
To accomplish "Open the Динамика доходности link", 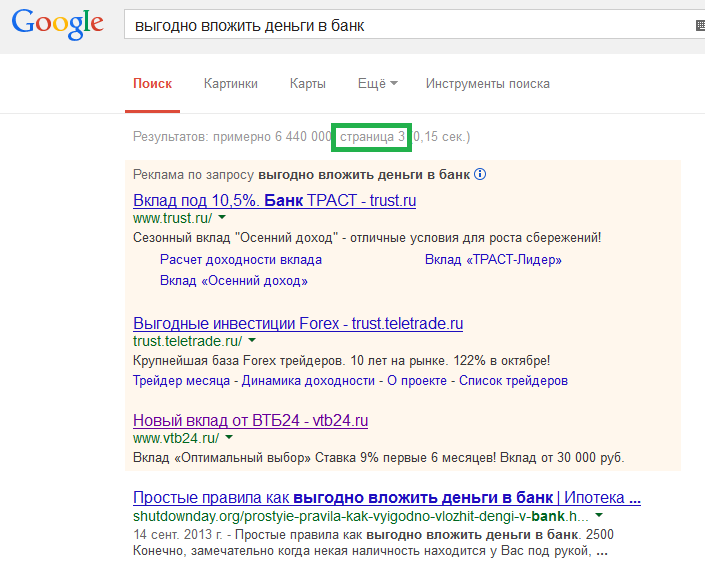I will (308, 380).
